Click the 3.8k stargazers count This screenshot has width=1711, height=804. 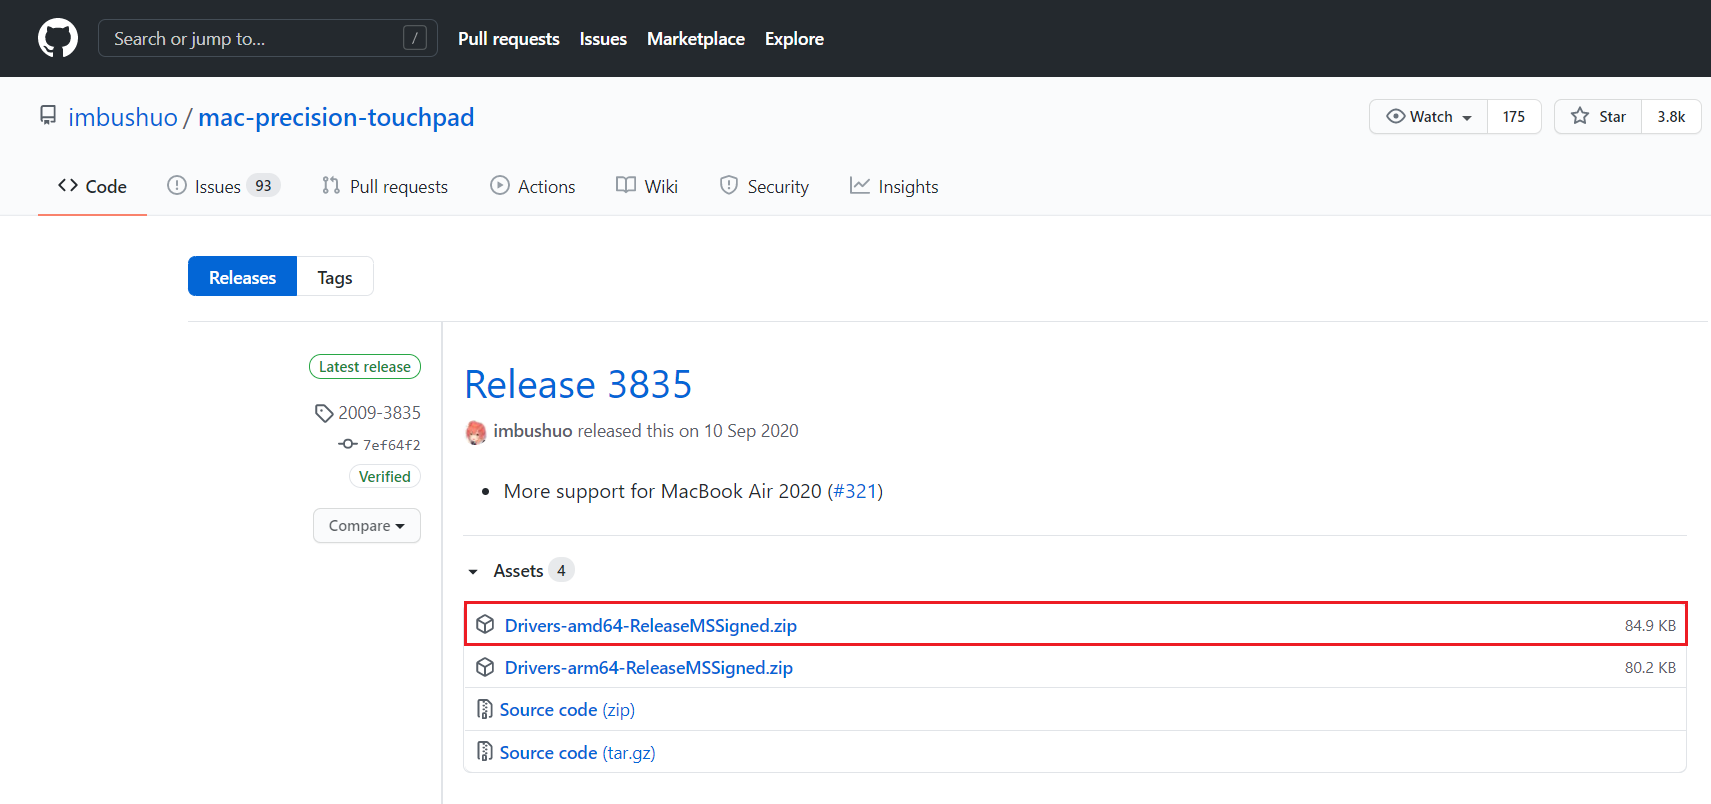[x=1671, y=116]
